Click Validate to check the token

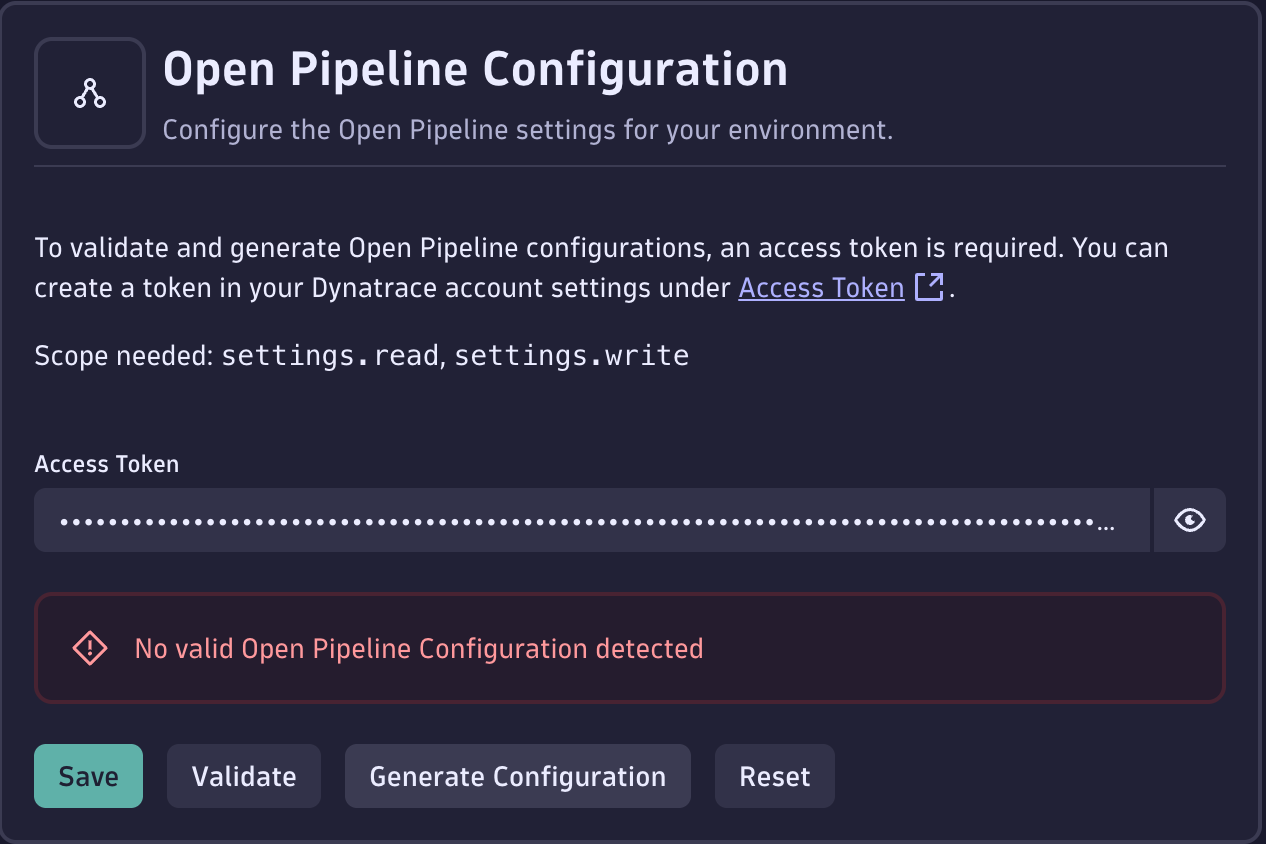(x=243, y=775)
